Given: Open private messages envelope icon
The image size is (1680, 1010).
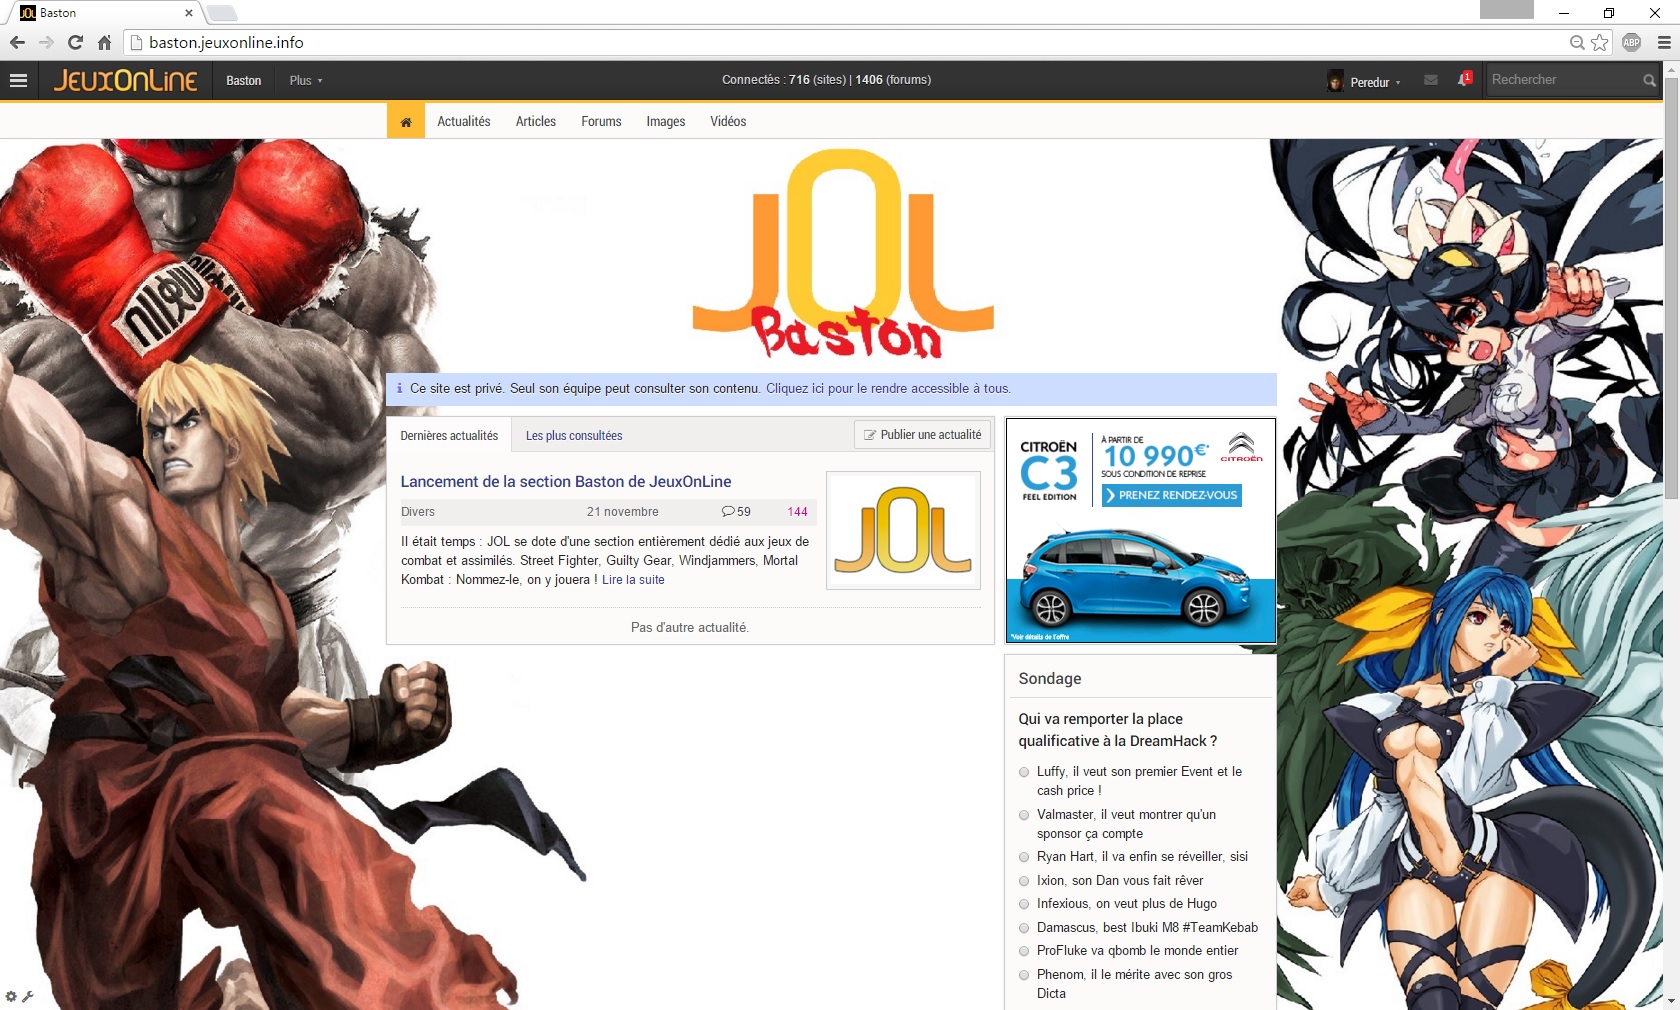Looking at the screenshot, I should click(x=1431, y=80).
